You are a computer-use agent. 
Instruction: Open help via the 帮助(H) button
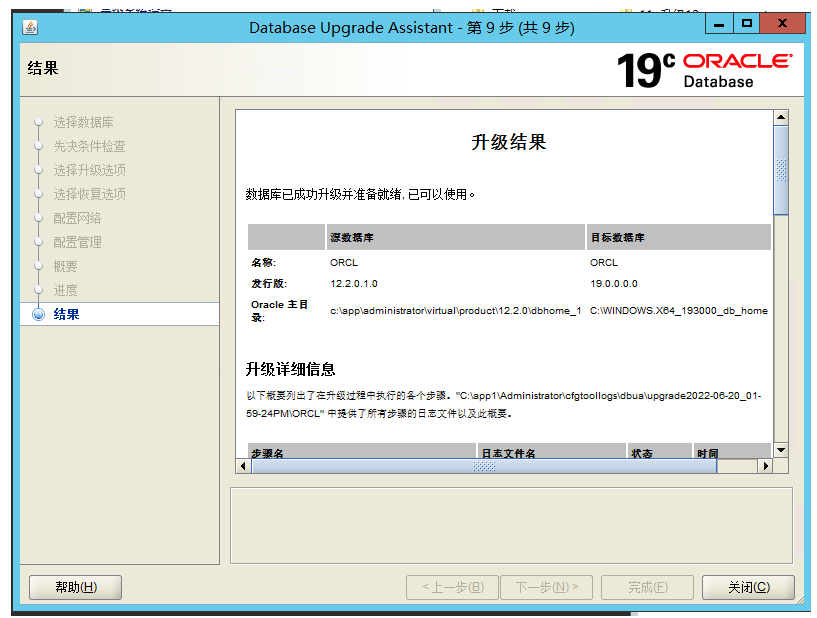(x=74, y=587)
